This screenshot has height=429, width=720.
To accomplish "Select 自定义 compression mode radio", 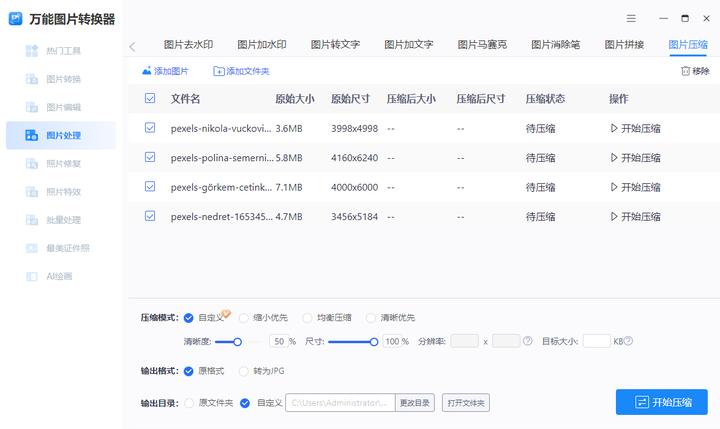I will pos(188,317).
